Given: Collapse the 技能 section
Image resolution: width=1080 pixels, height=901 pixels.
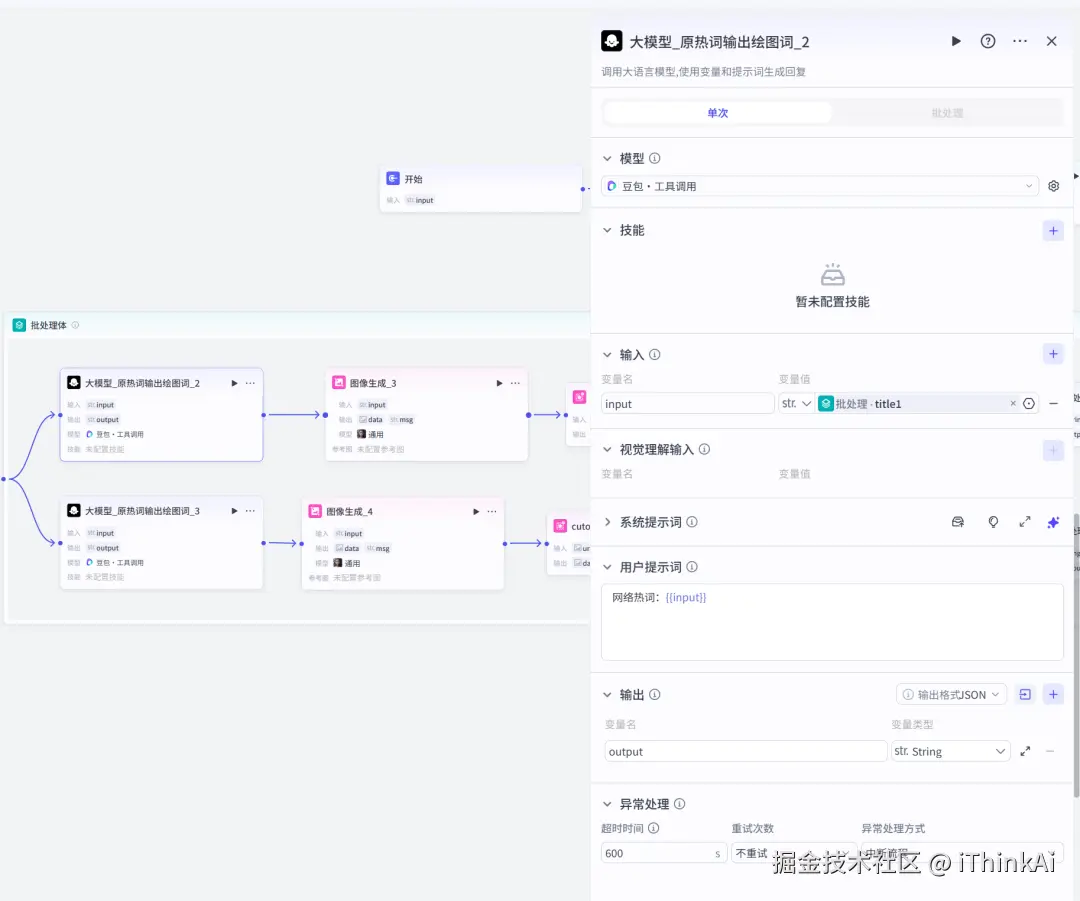Looking at the screenshot, I should (607, 230).
